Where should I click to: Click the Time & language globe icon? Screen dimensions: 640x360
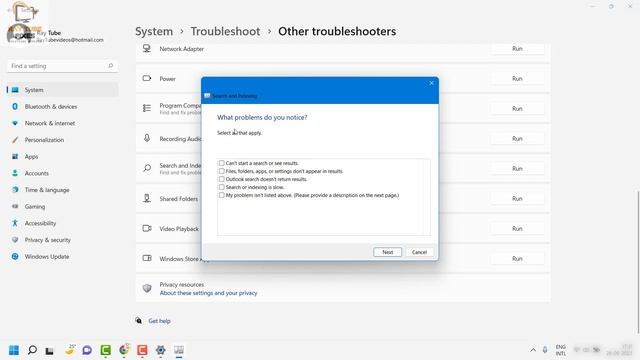click(x=15, y=190)
